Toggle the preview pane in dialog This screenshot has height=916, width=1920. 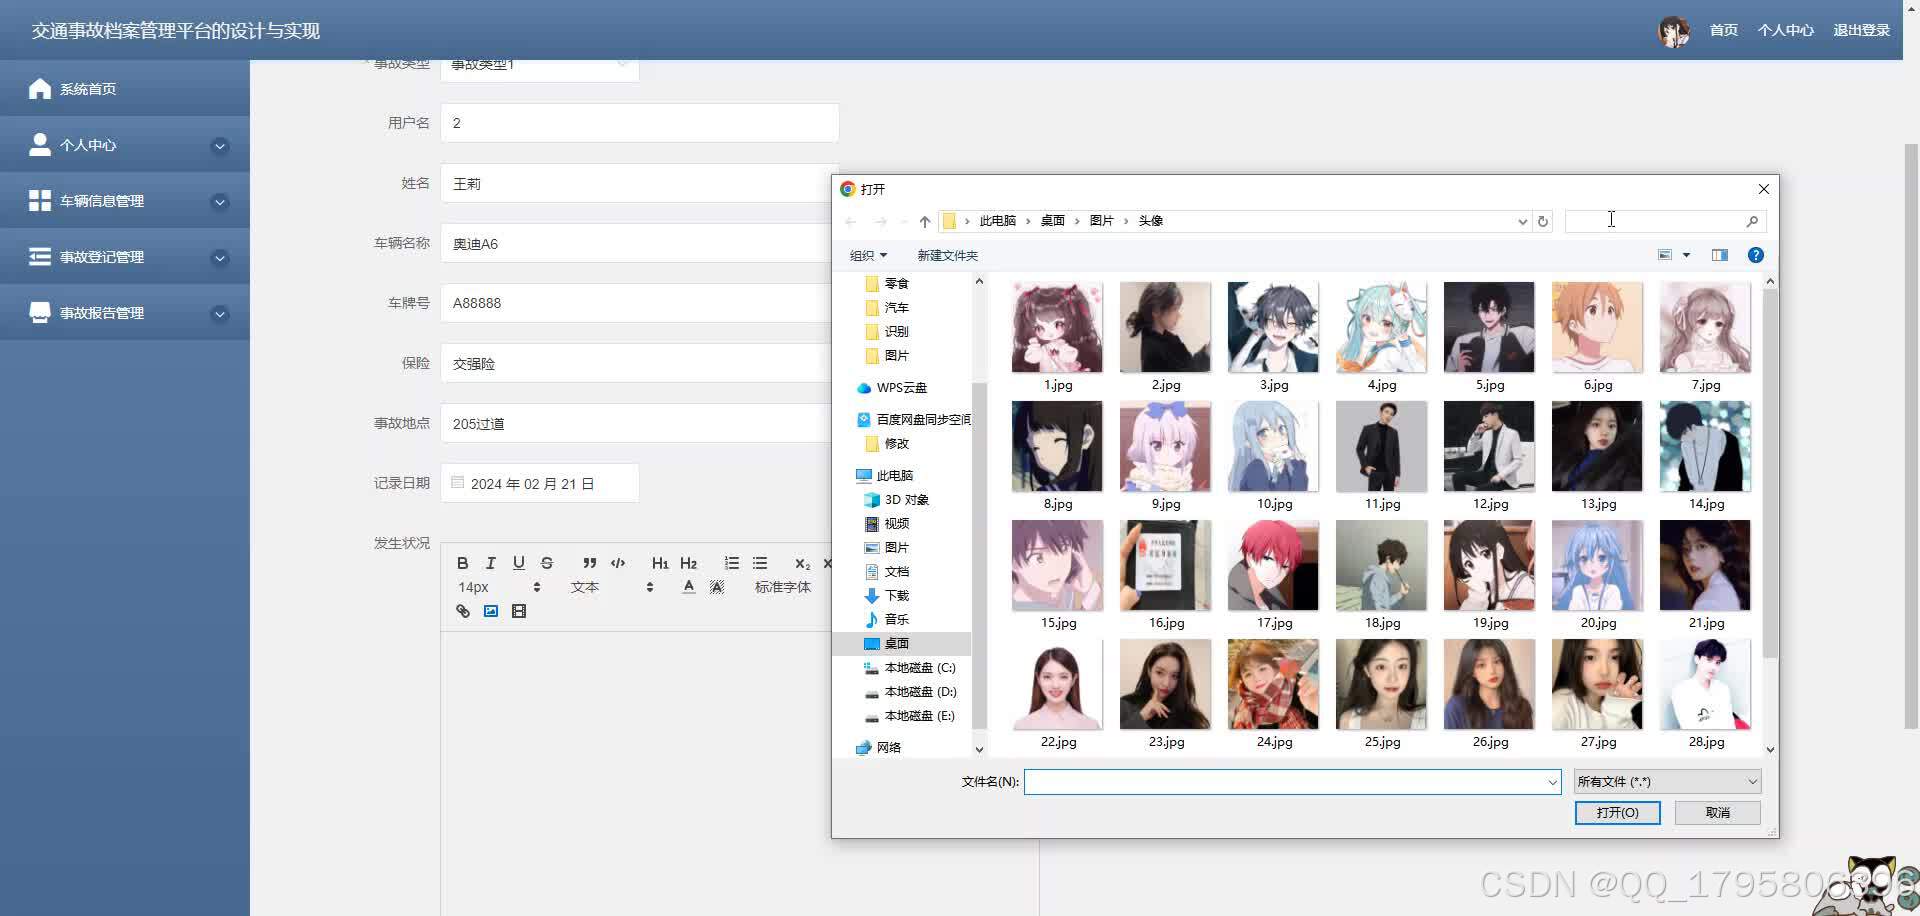pyautogui.click(x=1720, y=255)
